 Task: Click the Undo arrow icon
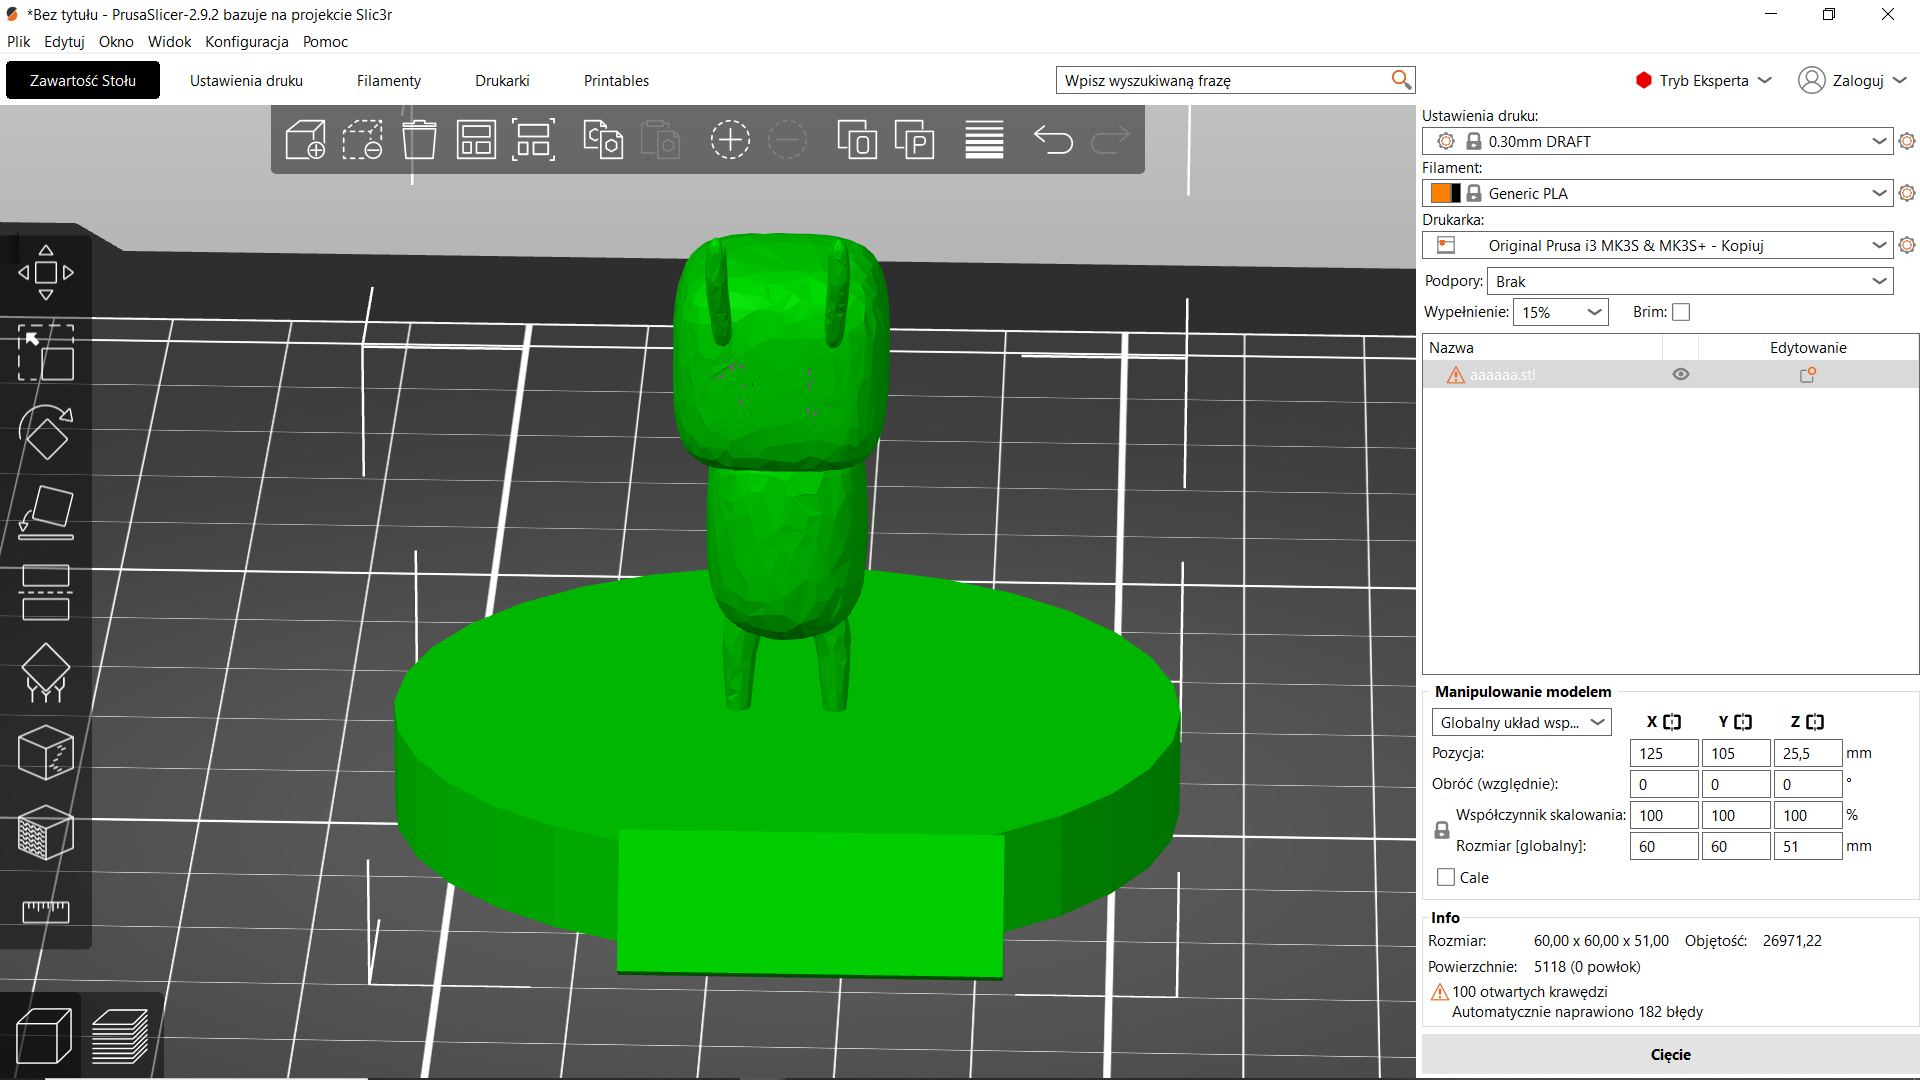pyautogui.click(x=1053, y=140)
